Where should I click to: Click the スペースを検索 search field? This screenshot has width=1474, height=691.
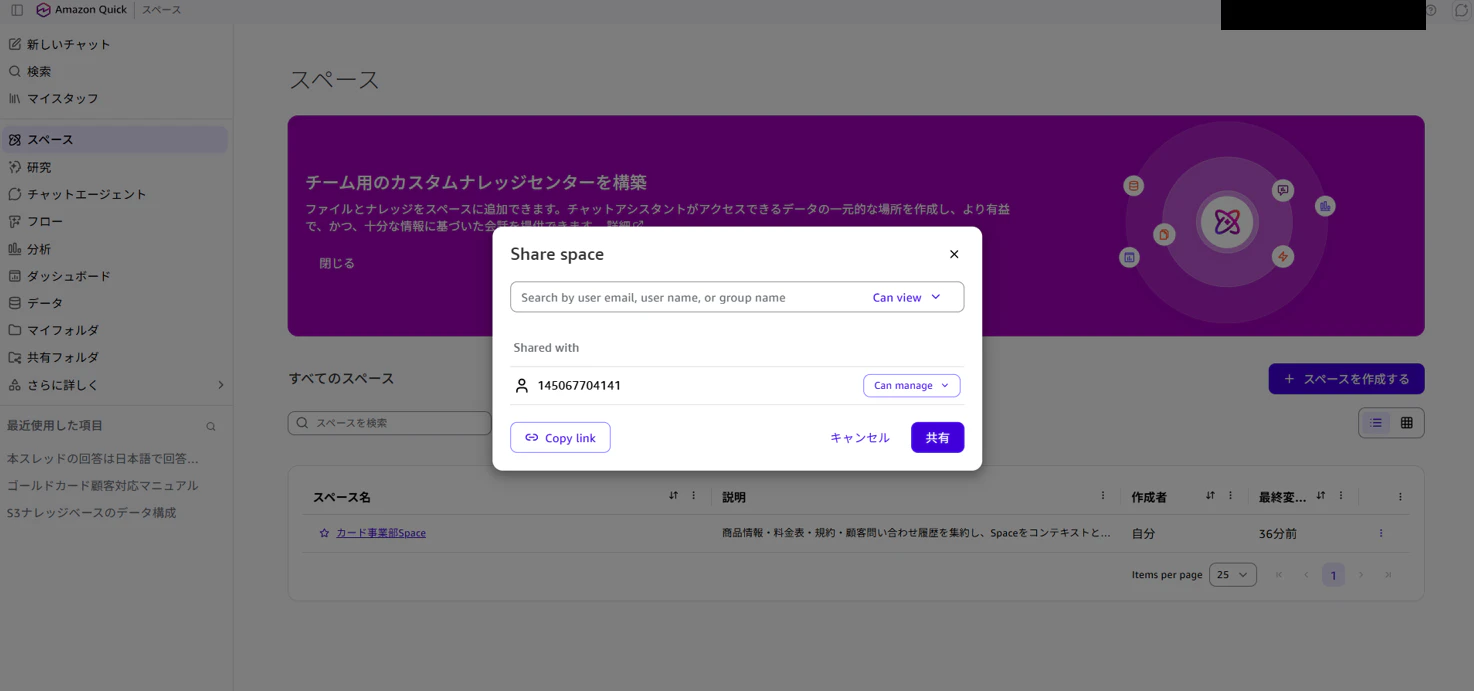click(390, 423)
